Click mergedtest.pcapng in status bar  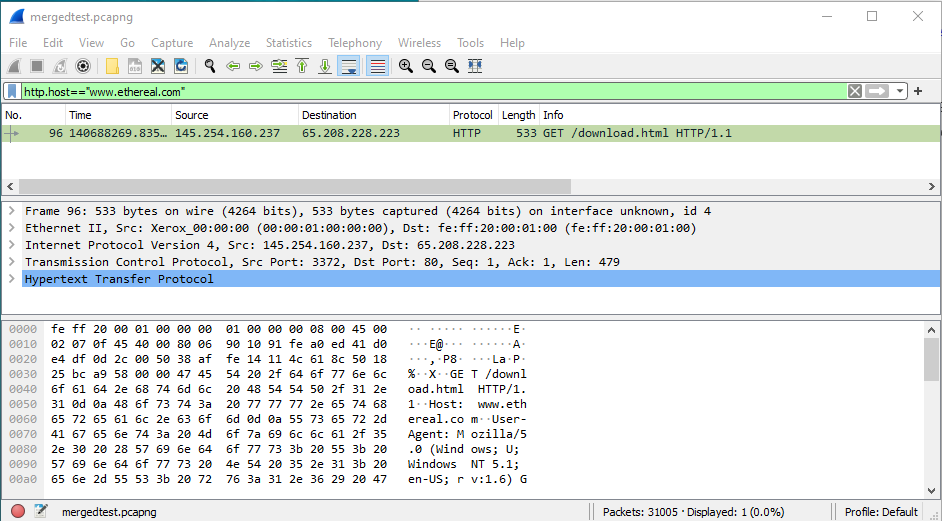[x=109, y=512]
